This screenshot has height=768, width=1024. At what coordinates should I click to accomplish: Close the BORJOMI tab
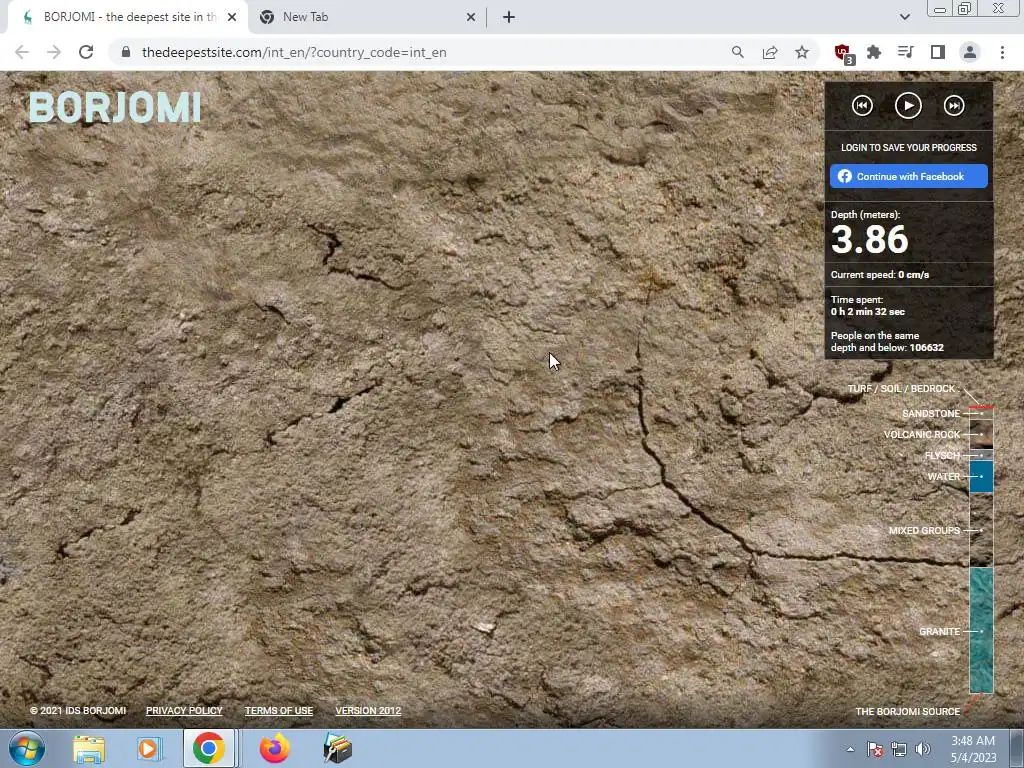click(232, 18)
